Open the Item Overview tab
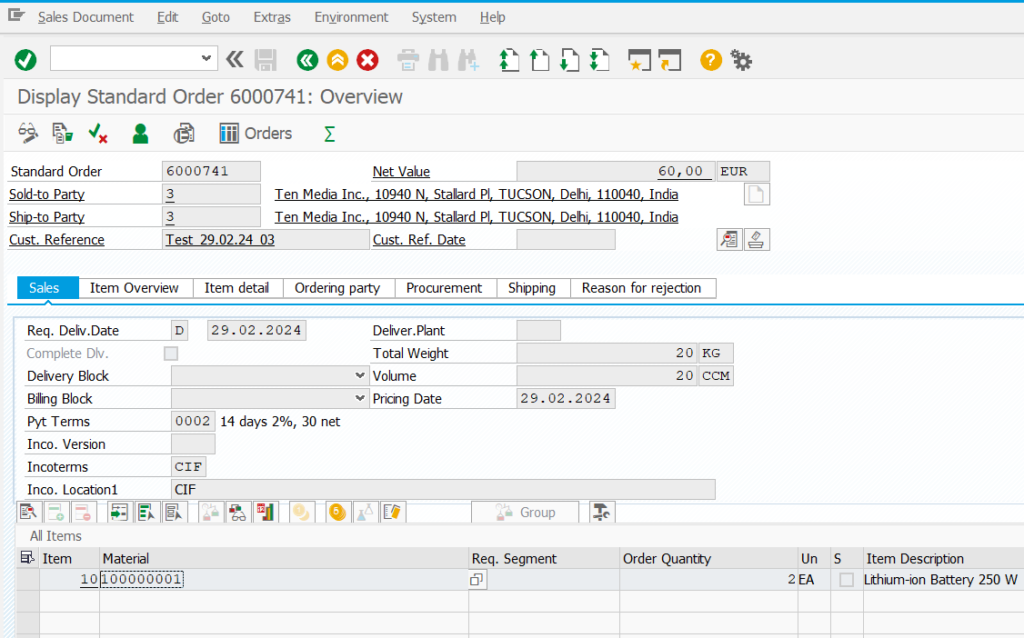Screen dimensions: 1024x638 [134, 288]
